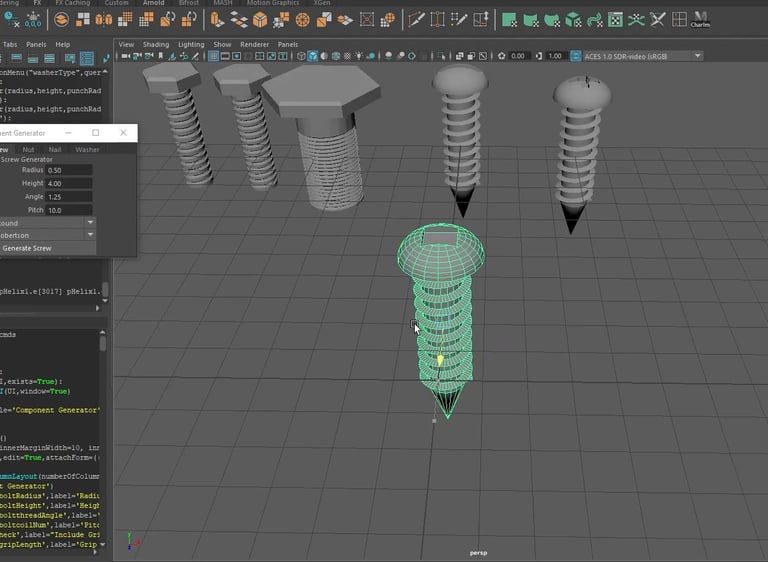768x562 pixels.
Task: Click the Cylindrical UV mapping green icon
Action: (531, 20)
